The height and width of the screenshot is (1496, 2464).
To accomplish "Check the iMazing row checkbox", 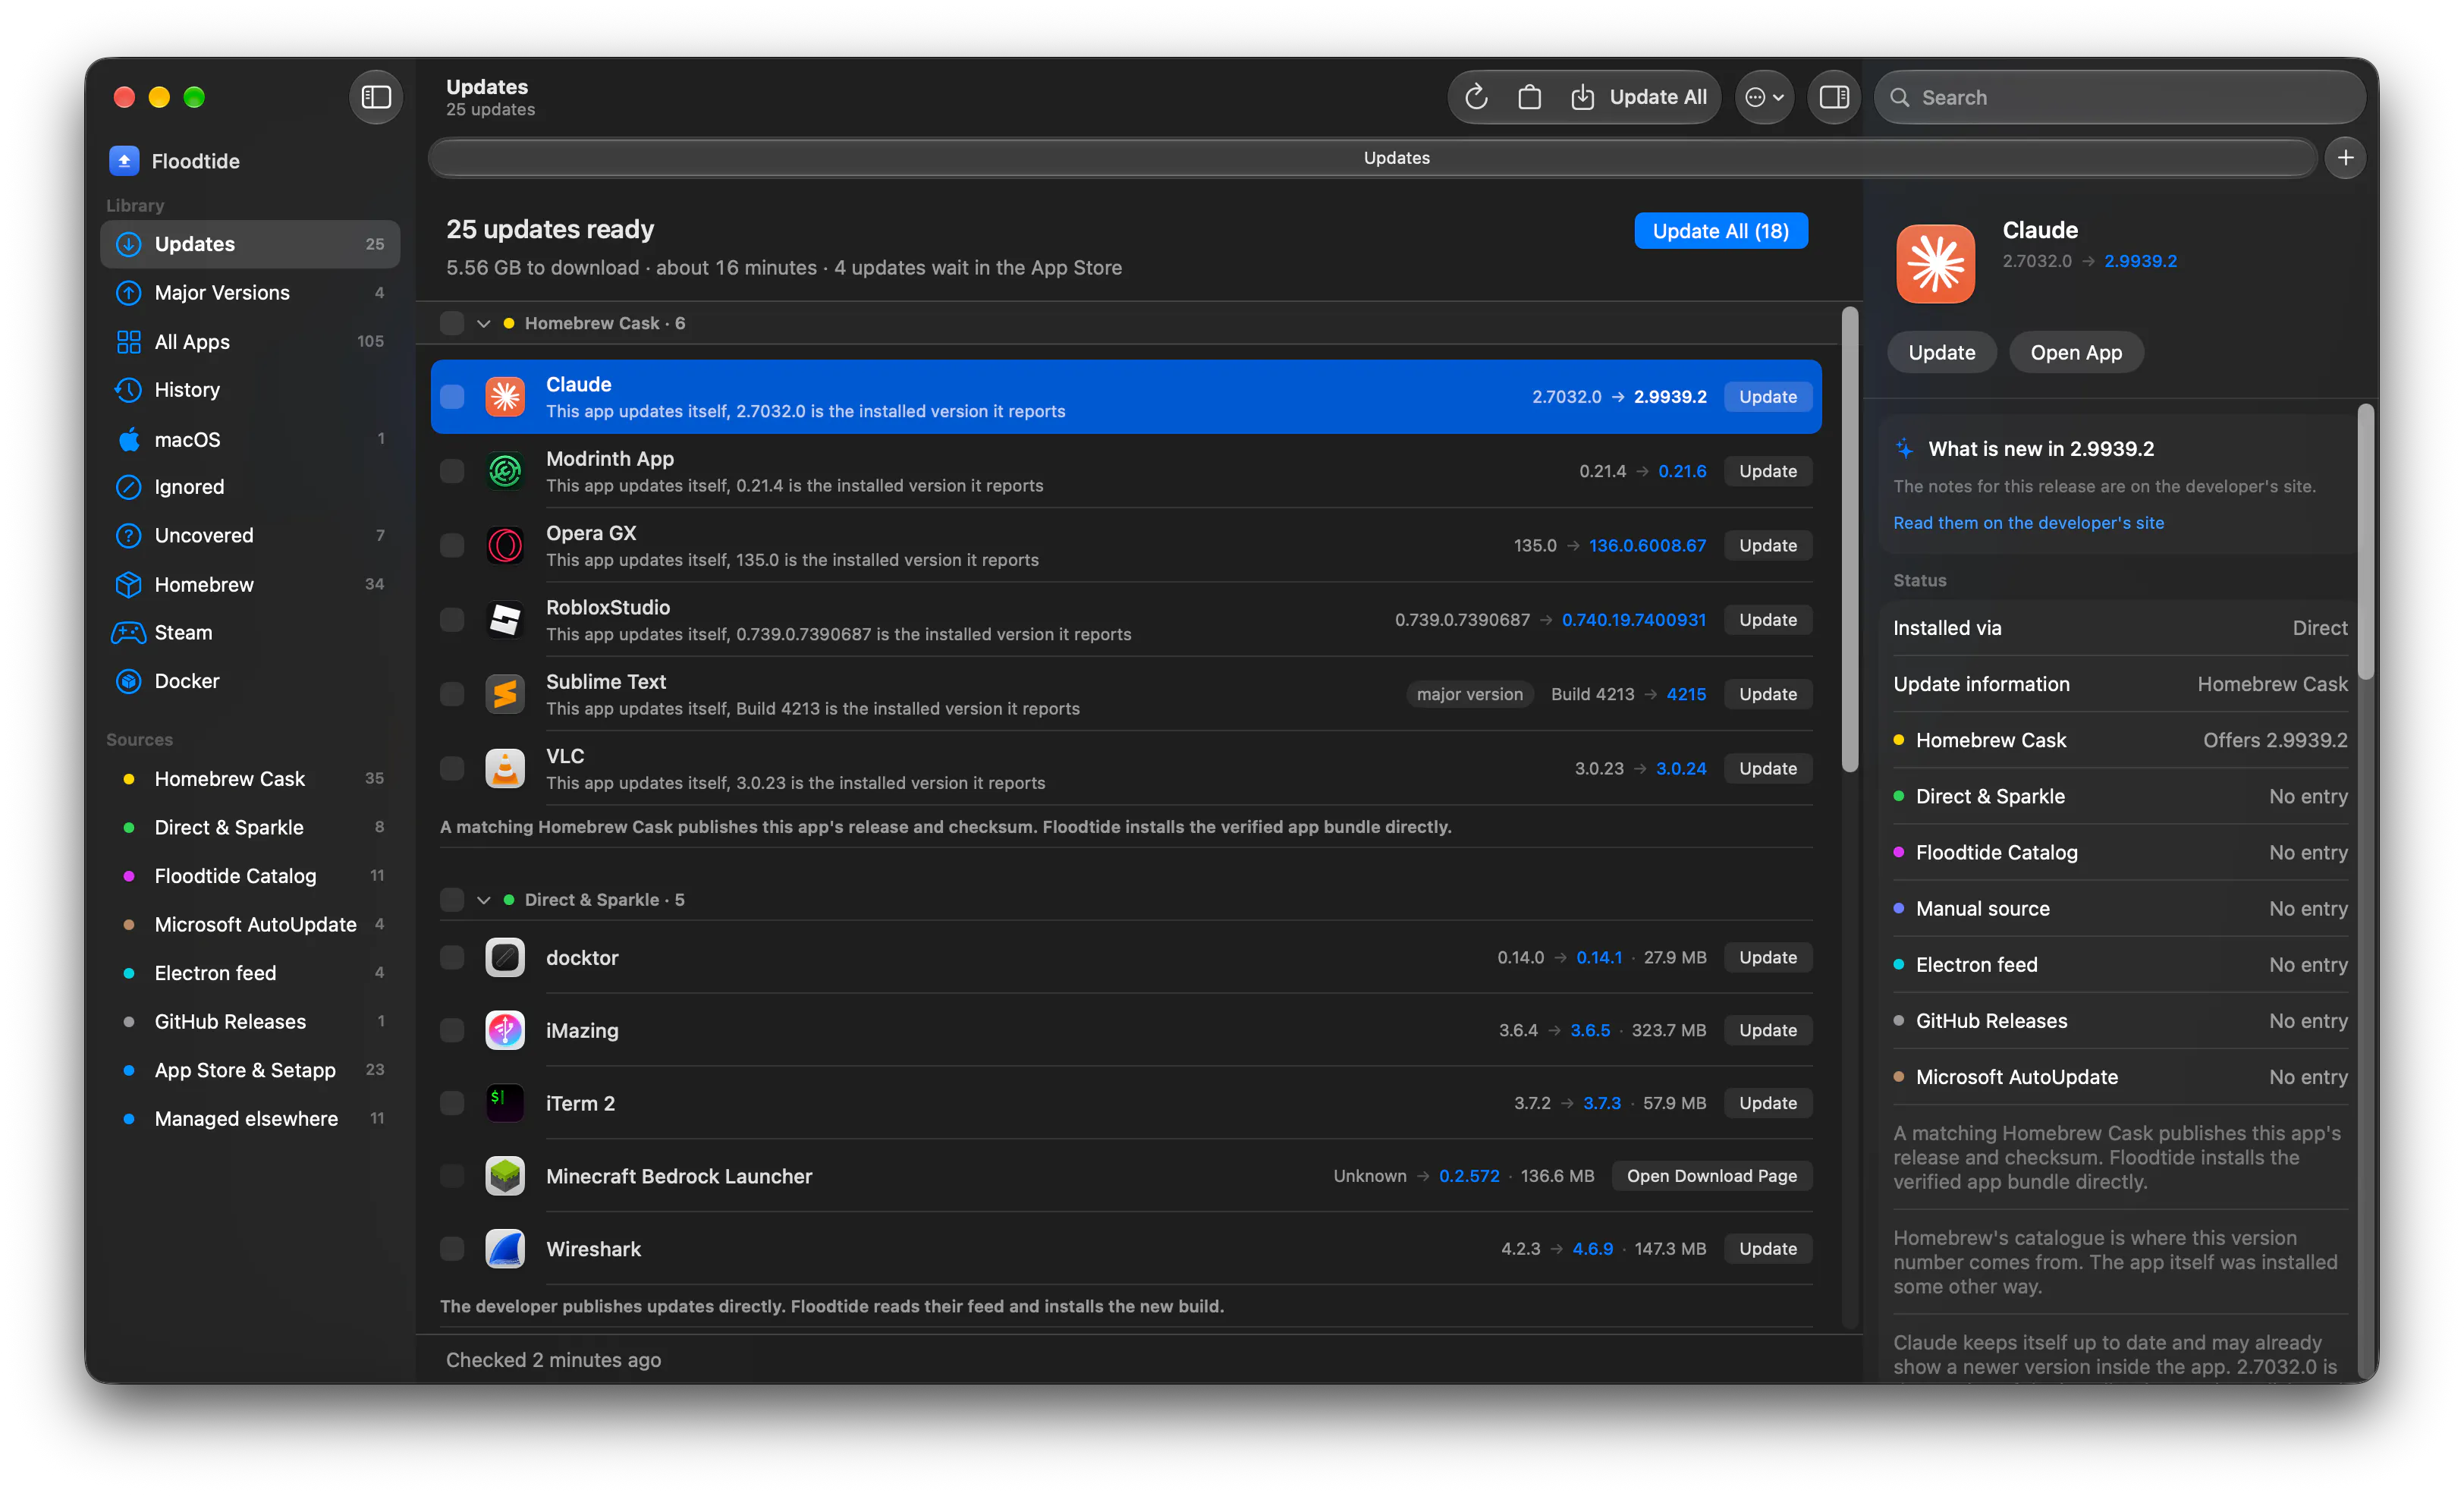I will [x=452, y=1031].
